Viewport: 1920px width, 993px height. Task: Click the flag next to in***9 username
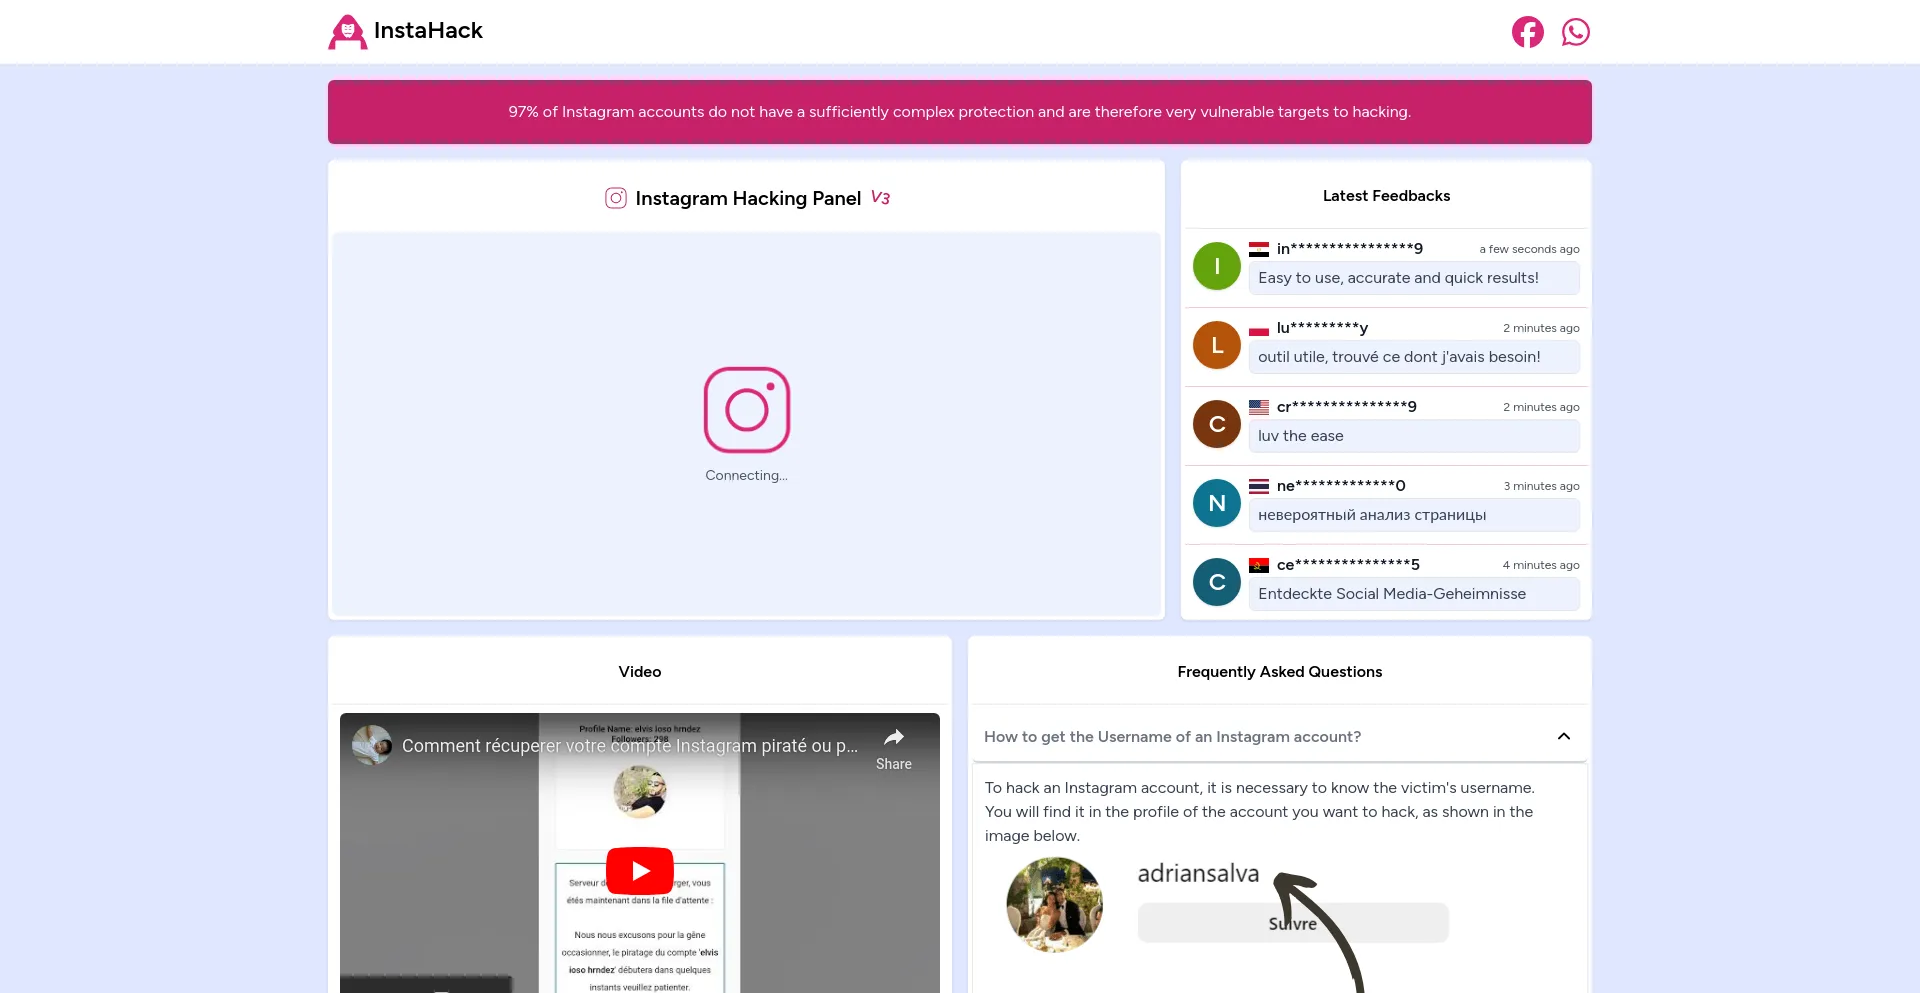(1259, 249)
